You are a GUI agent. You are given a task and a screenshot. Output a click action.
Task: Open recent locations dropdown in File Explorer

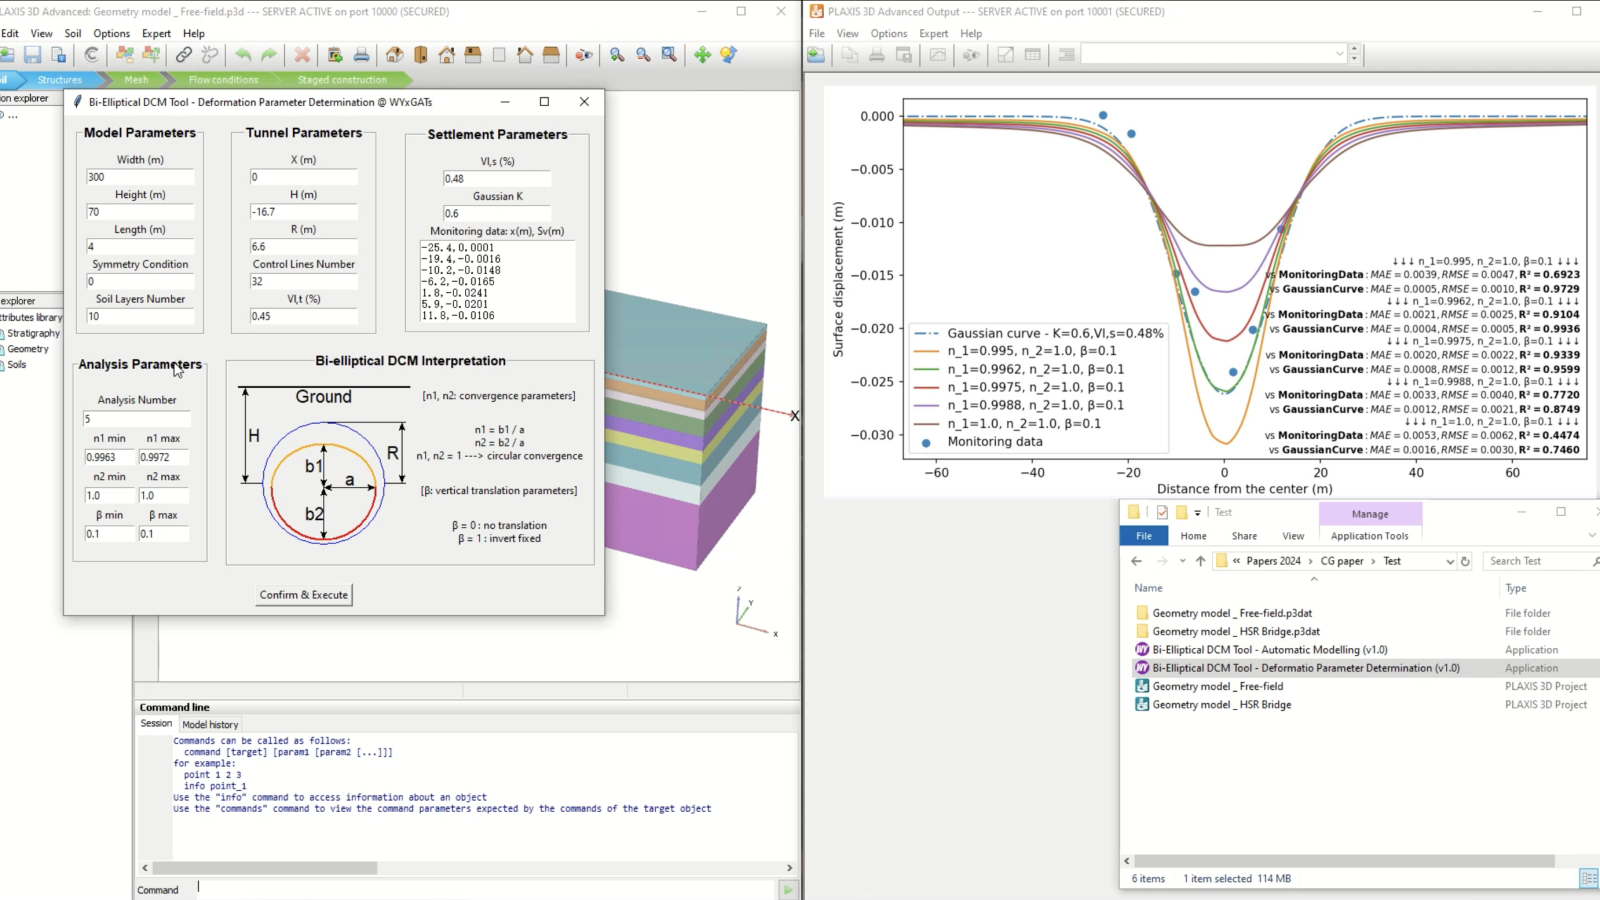pyautogui.click(x=1182, y=561)
